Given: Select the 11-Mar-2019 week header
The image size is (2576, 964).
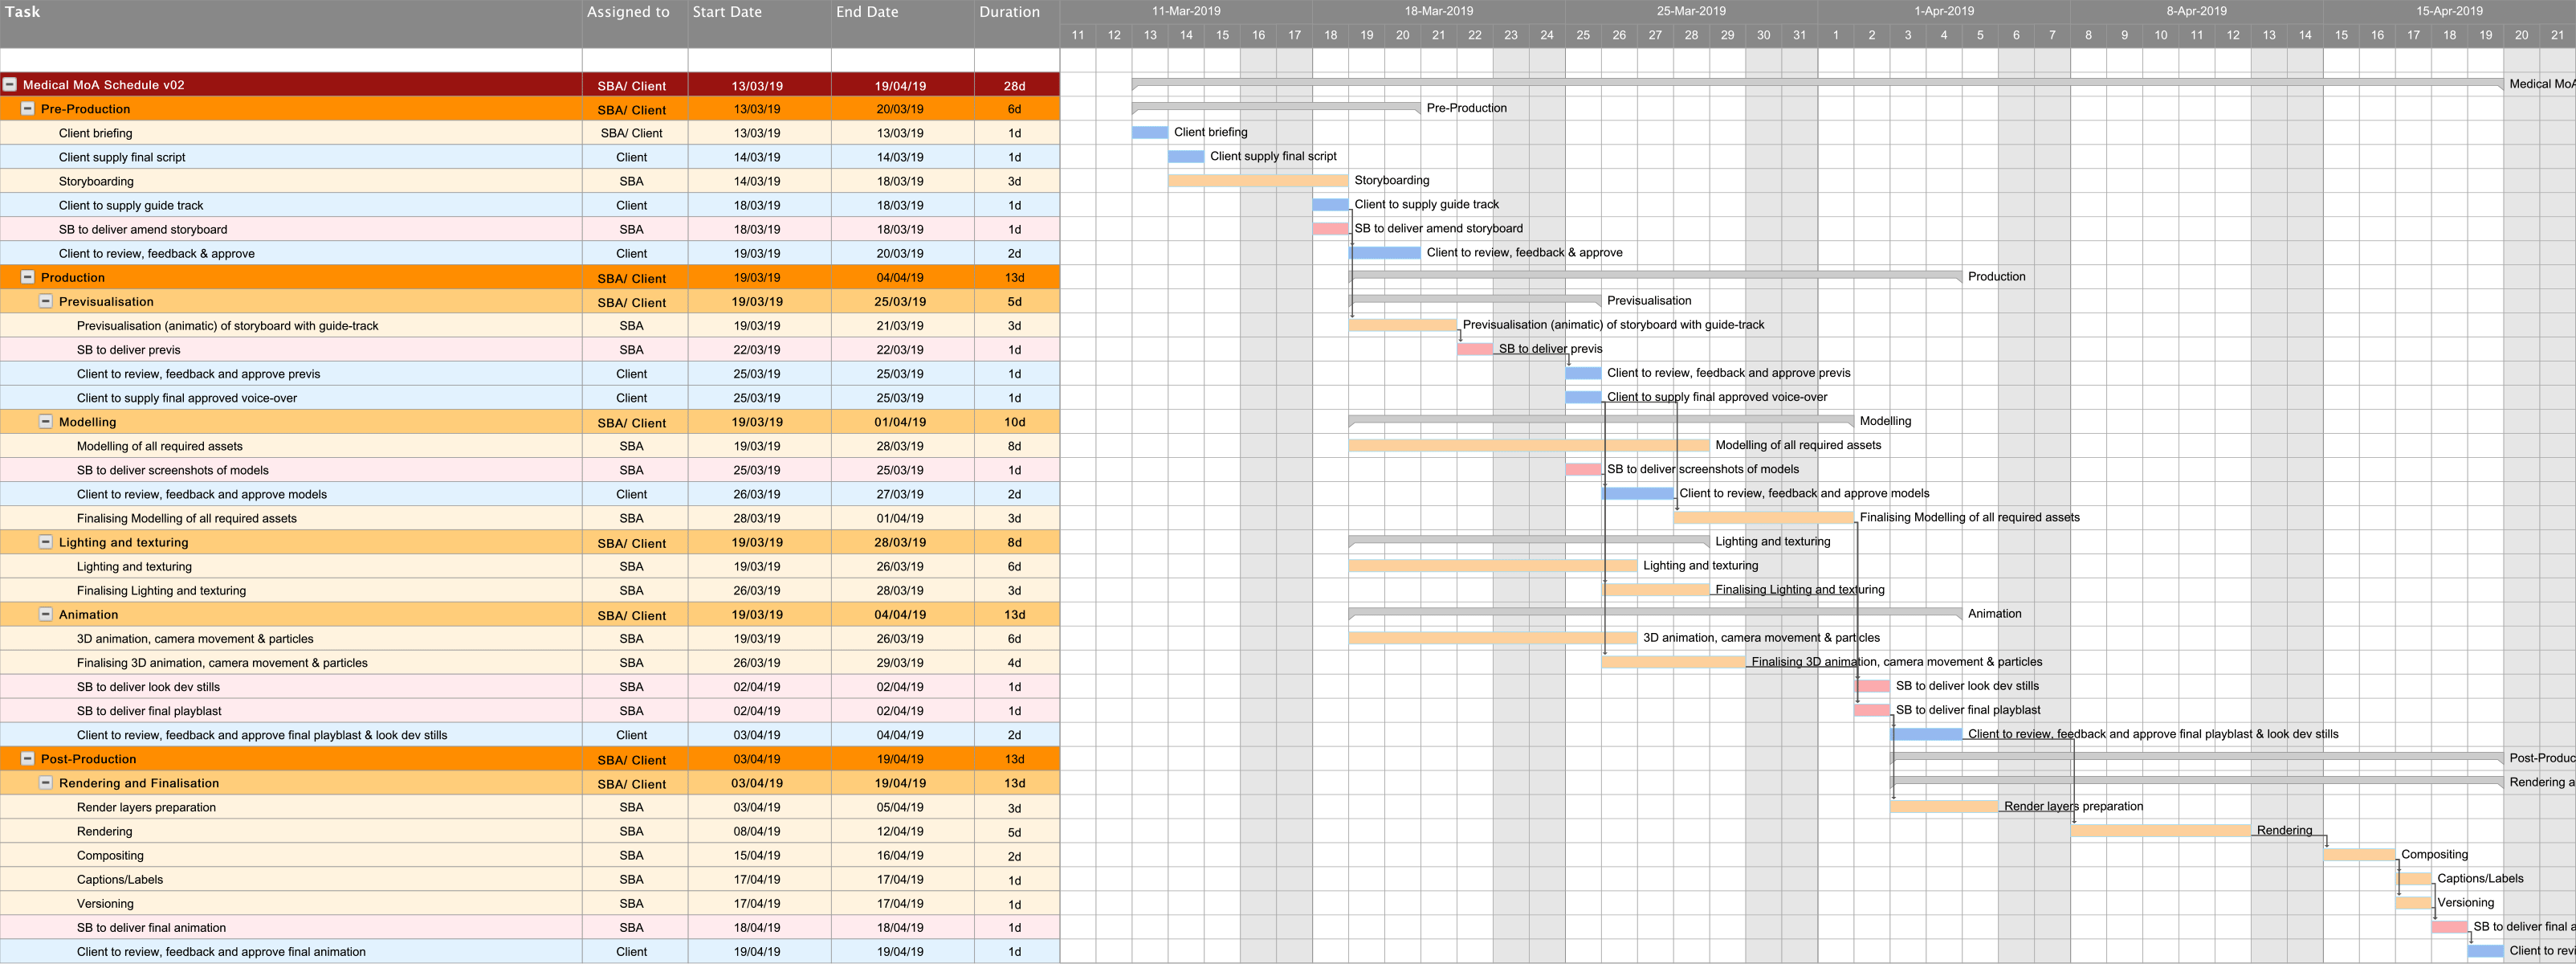Looking at the screenshot, I should [1186, 11].
